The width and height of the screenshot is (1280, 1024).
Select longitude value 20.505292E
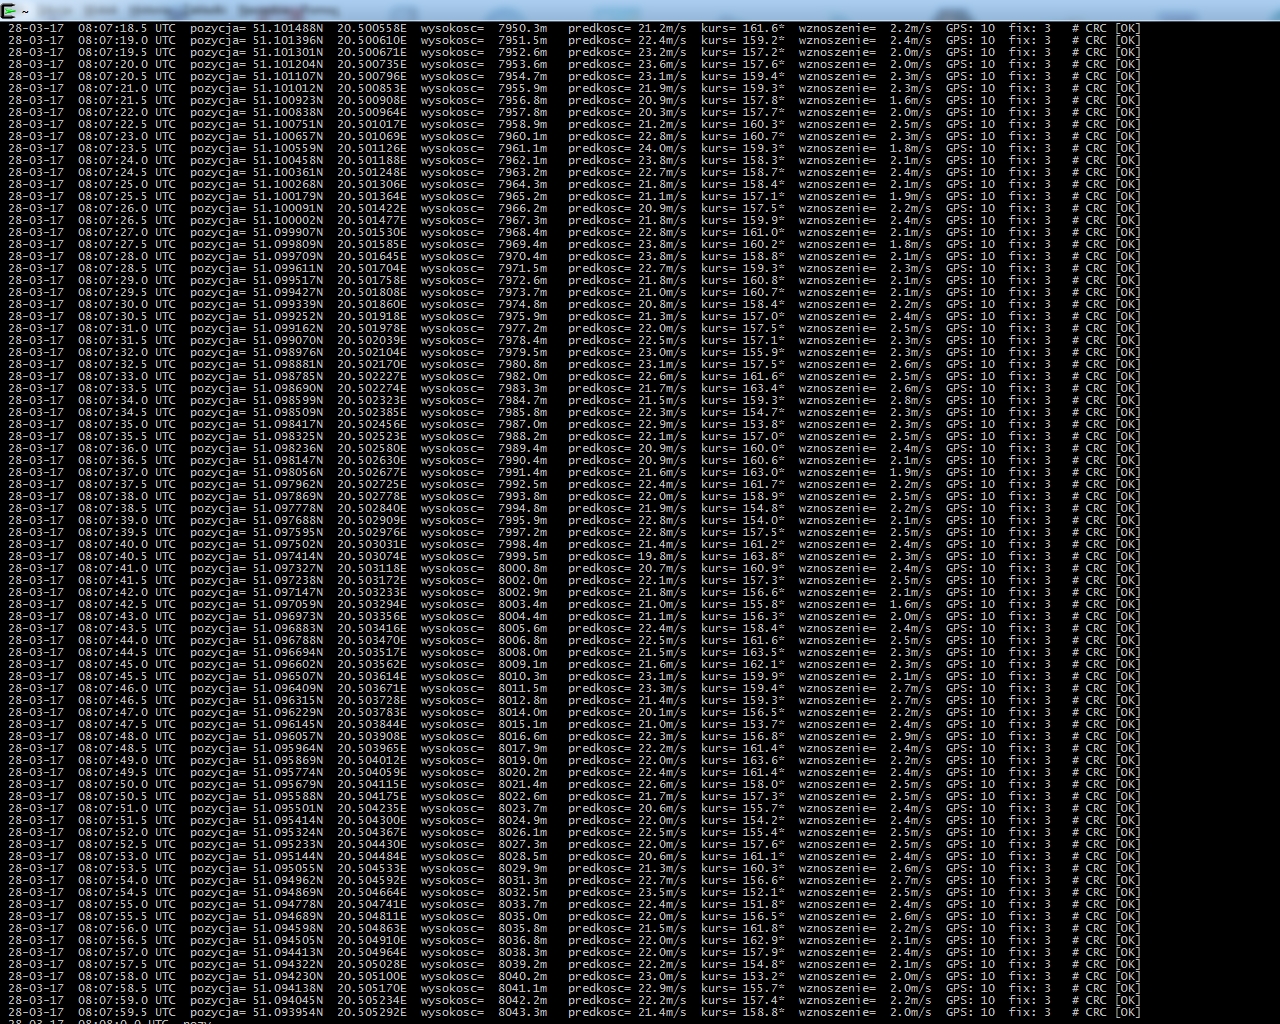[x=372, y=1012]
